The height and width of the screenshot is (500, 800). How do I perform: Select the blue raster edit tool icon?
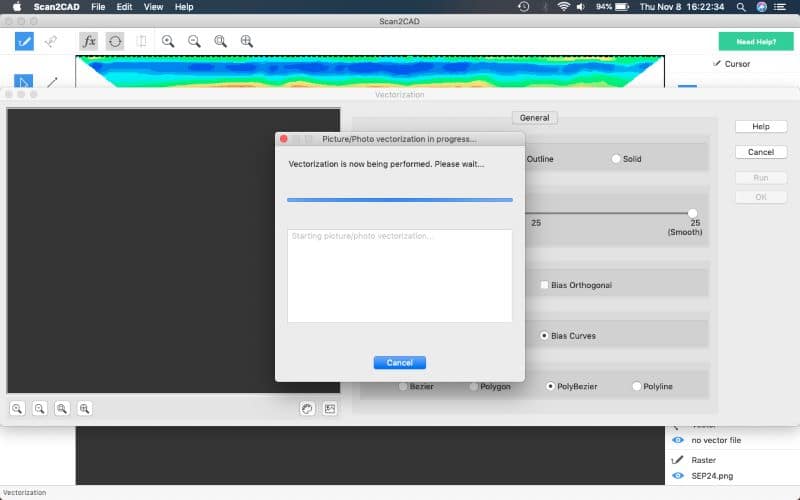click(24, 41)
